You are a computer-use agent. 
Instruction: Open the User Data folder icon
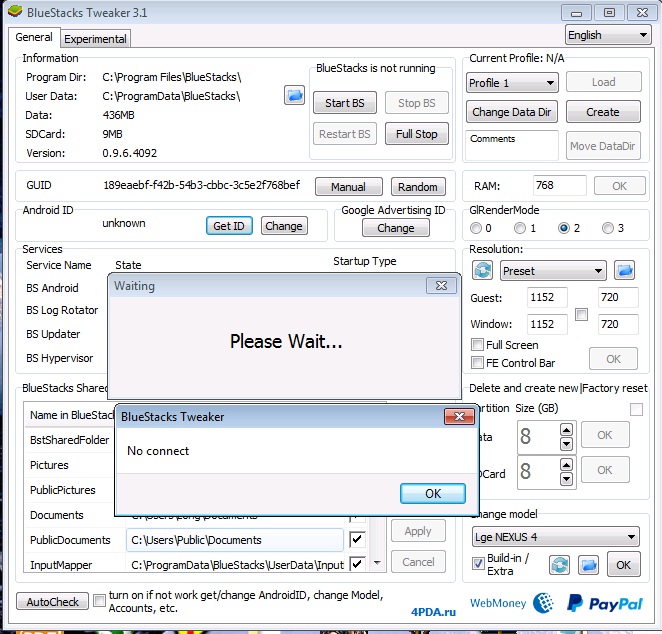pyautogui.click(x=294, y=95)
